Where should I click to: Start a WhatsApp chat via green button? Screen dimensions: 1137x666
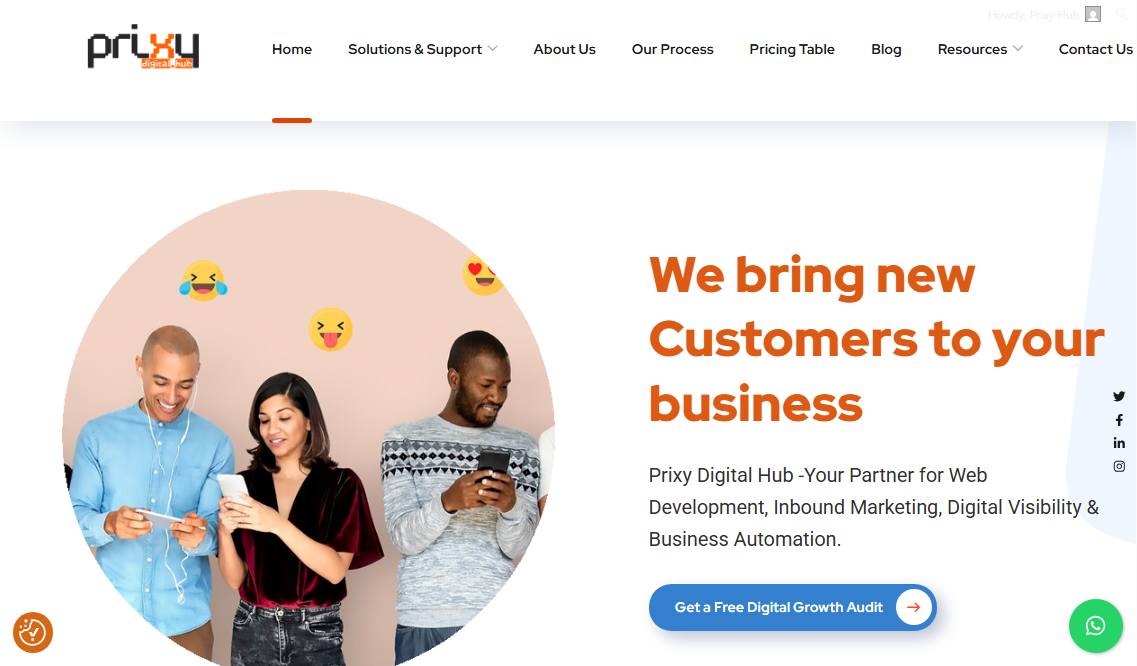1096,625
